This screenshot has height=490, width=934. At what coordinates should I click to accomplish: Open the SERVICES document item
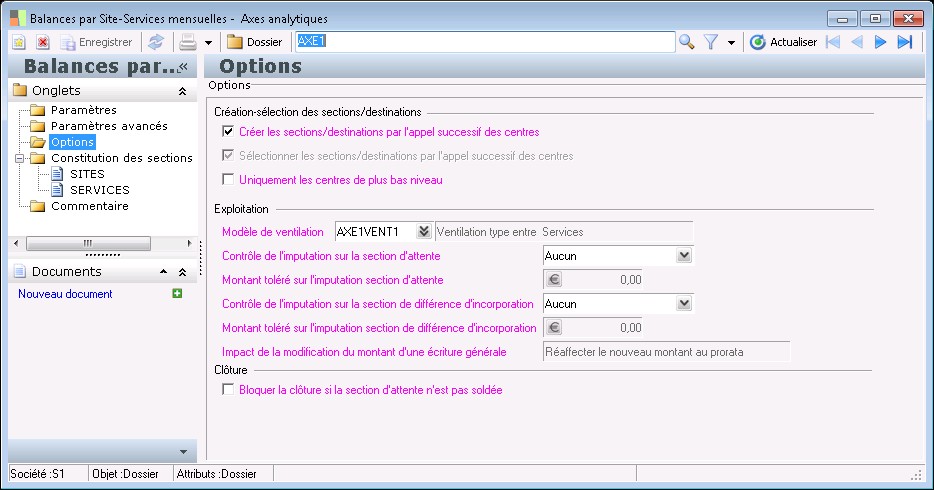(x=99, y=191)
